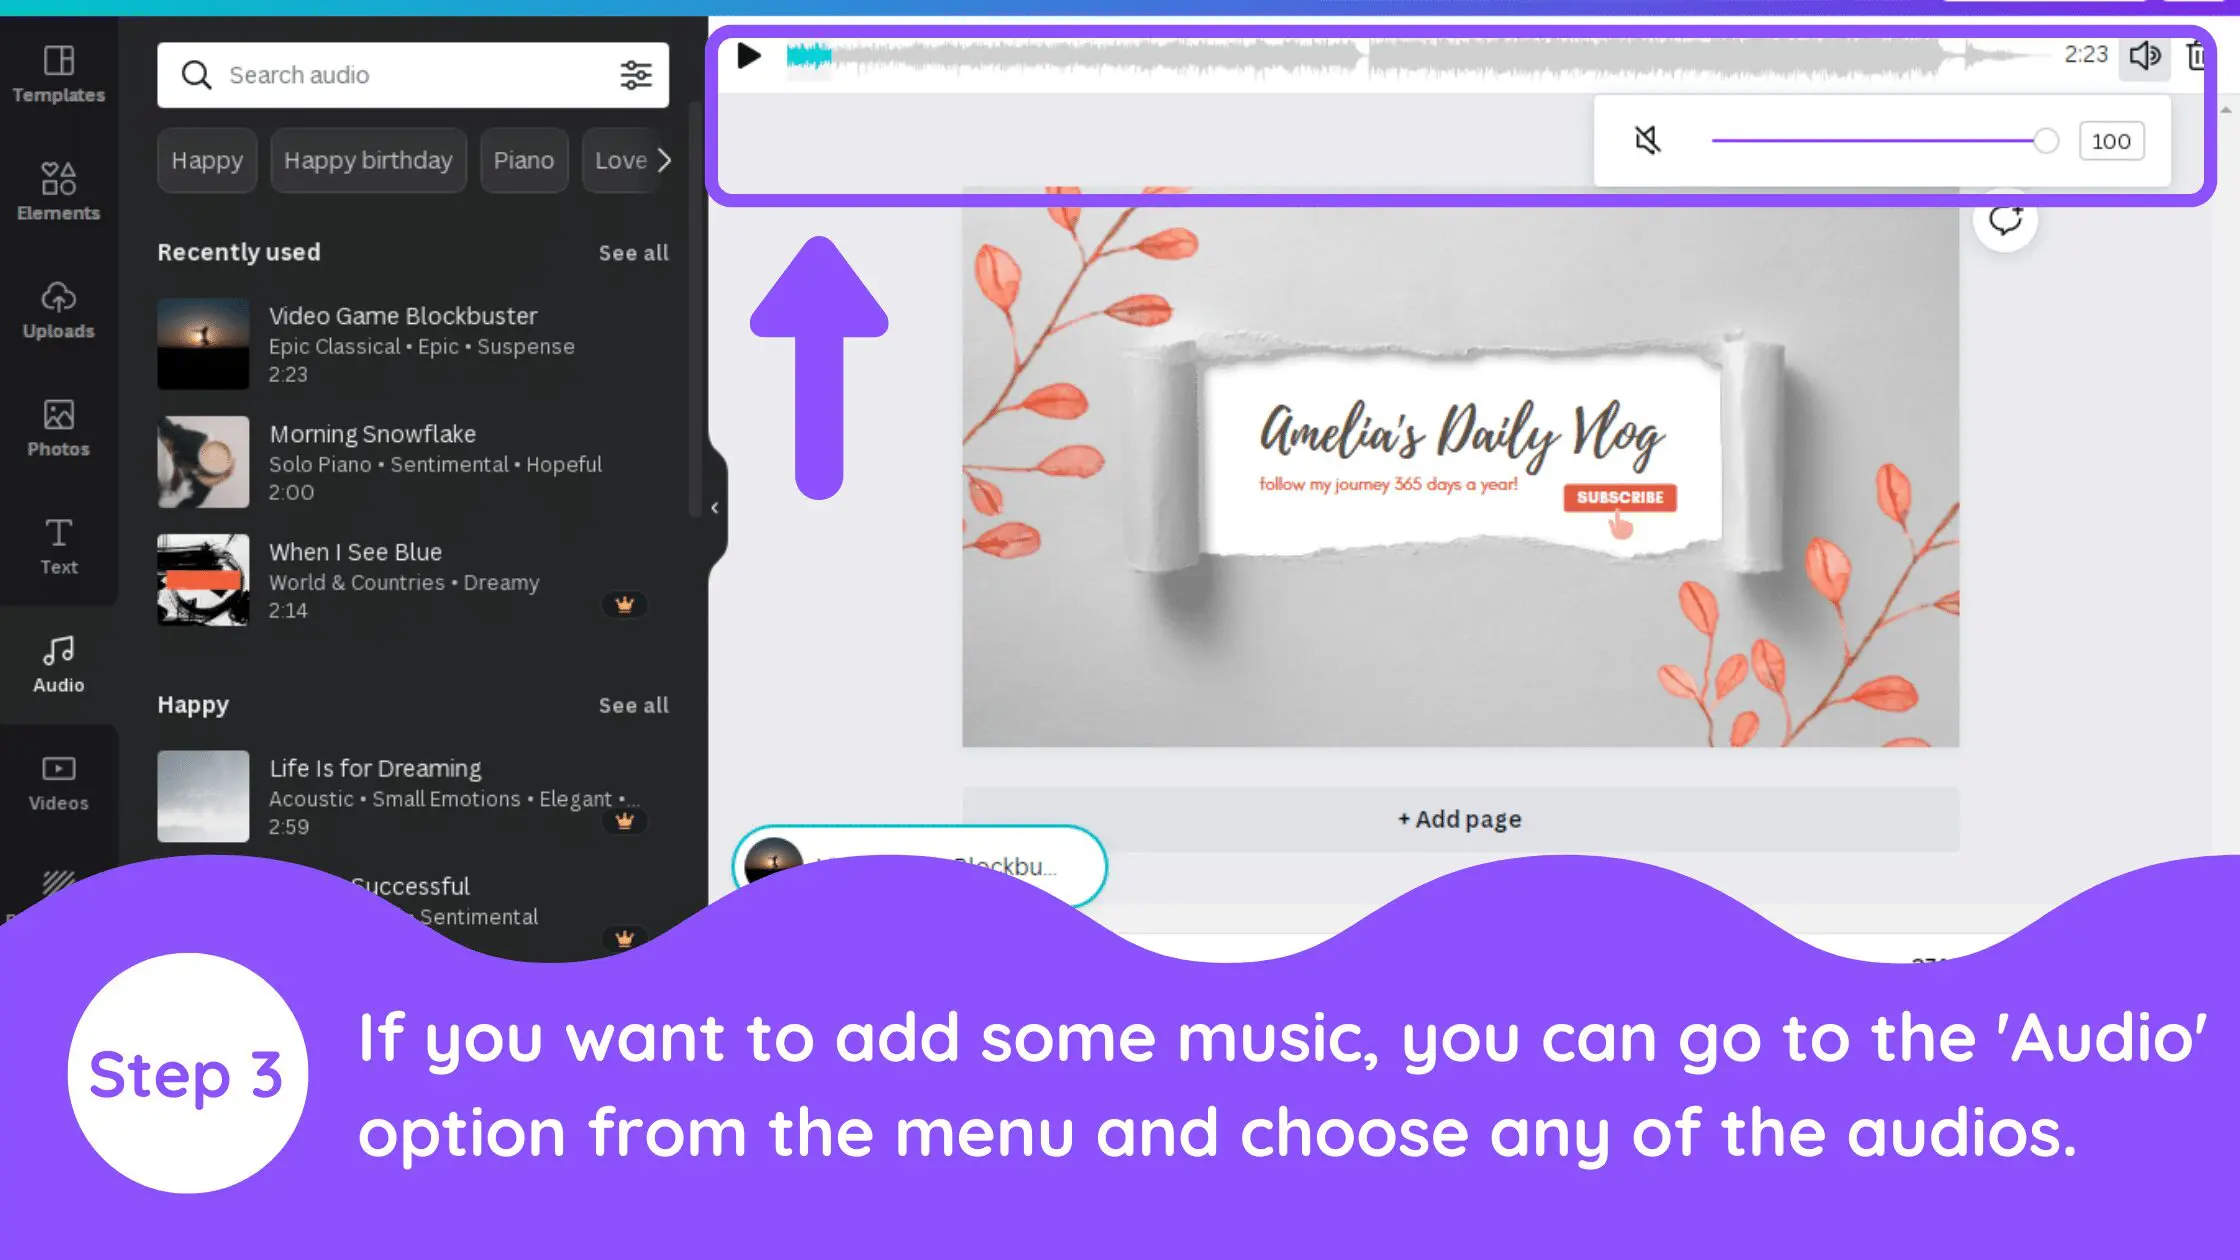Image resolution: width=2240 pixels, height=1260 pixels.
Task: Mute the Video Game Blockbuster audio track
Action: [1646, 140]
